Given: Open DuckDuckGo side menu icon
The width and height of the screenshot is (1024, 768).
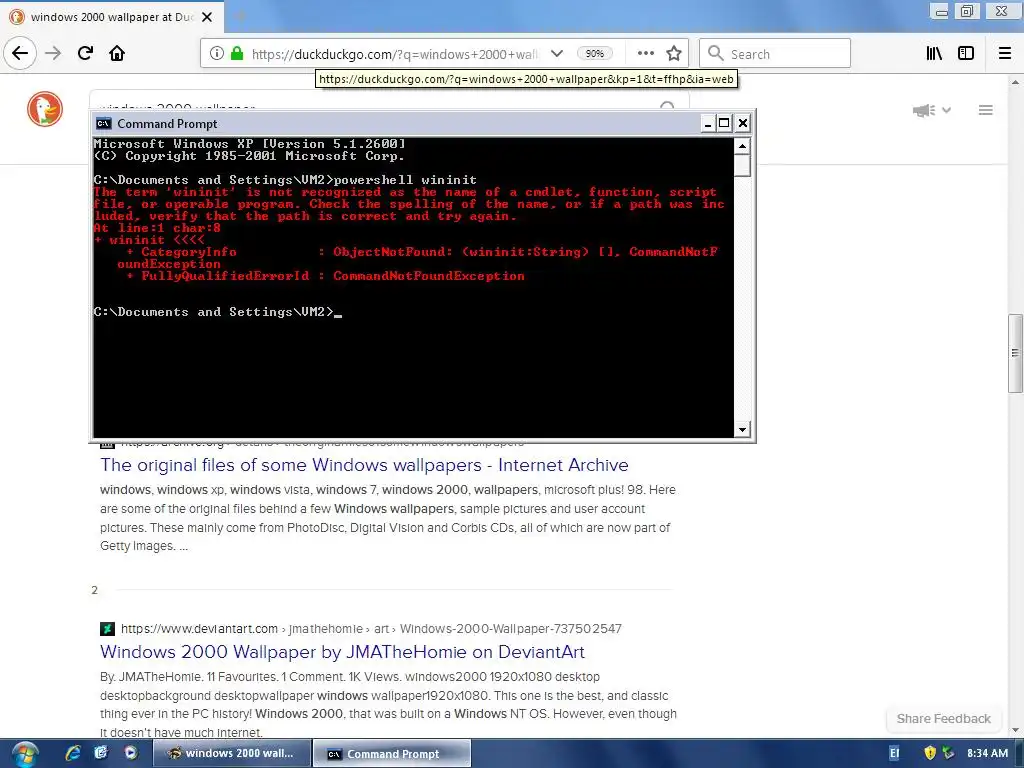Looking at the screenshot, I should pyautogui.click(x=985, y=110).
